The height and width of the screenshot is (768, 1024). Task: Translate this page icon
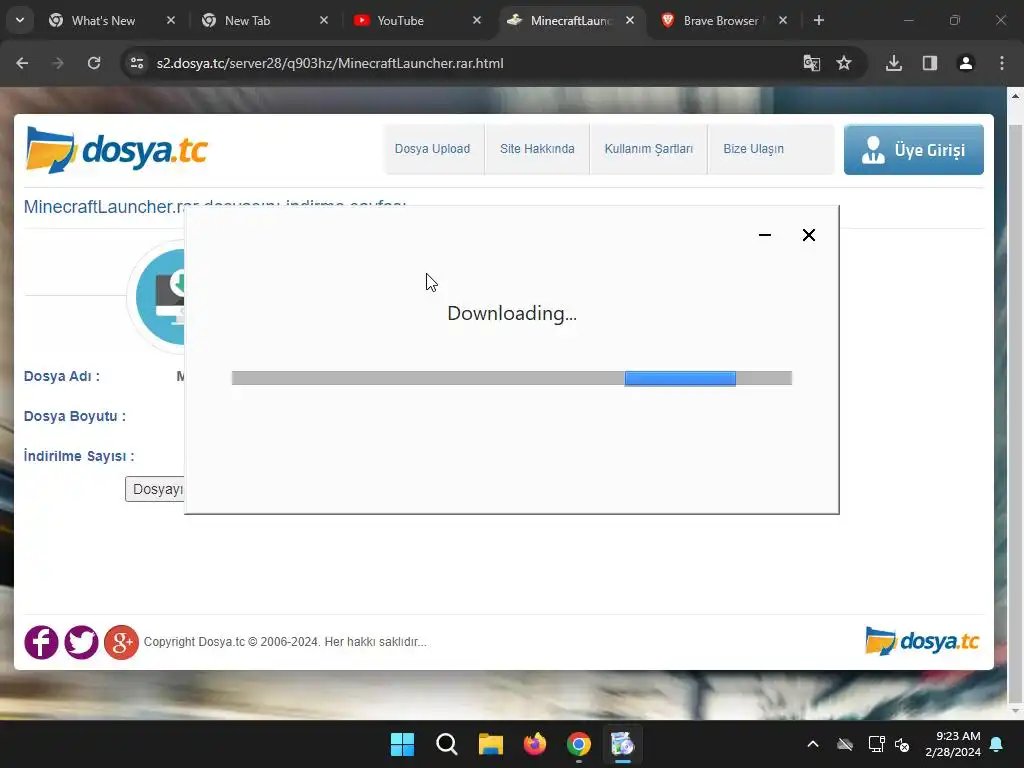(x=812, y=63)
